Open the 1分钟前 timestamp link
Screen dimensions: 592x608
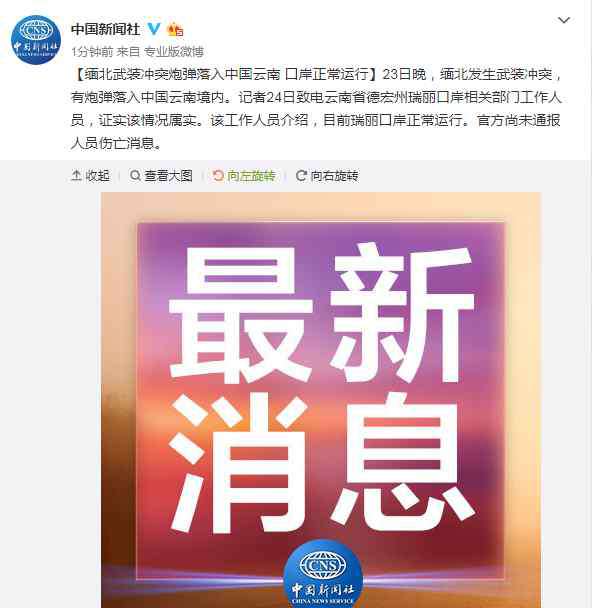pos(92,51)
